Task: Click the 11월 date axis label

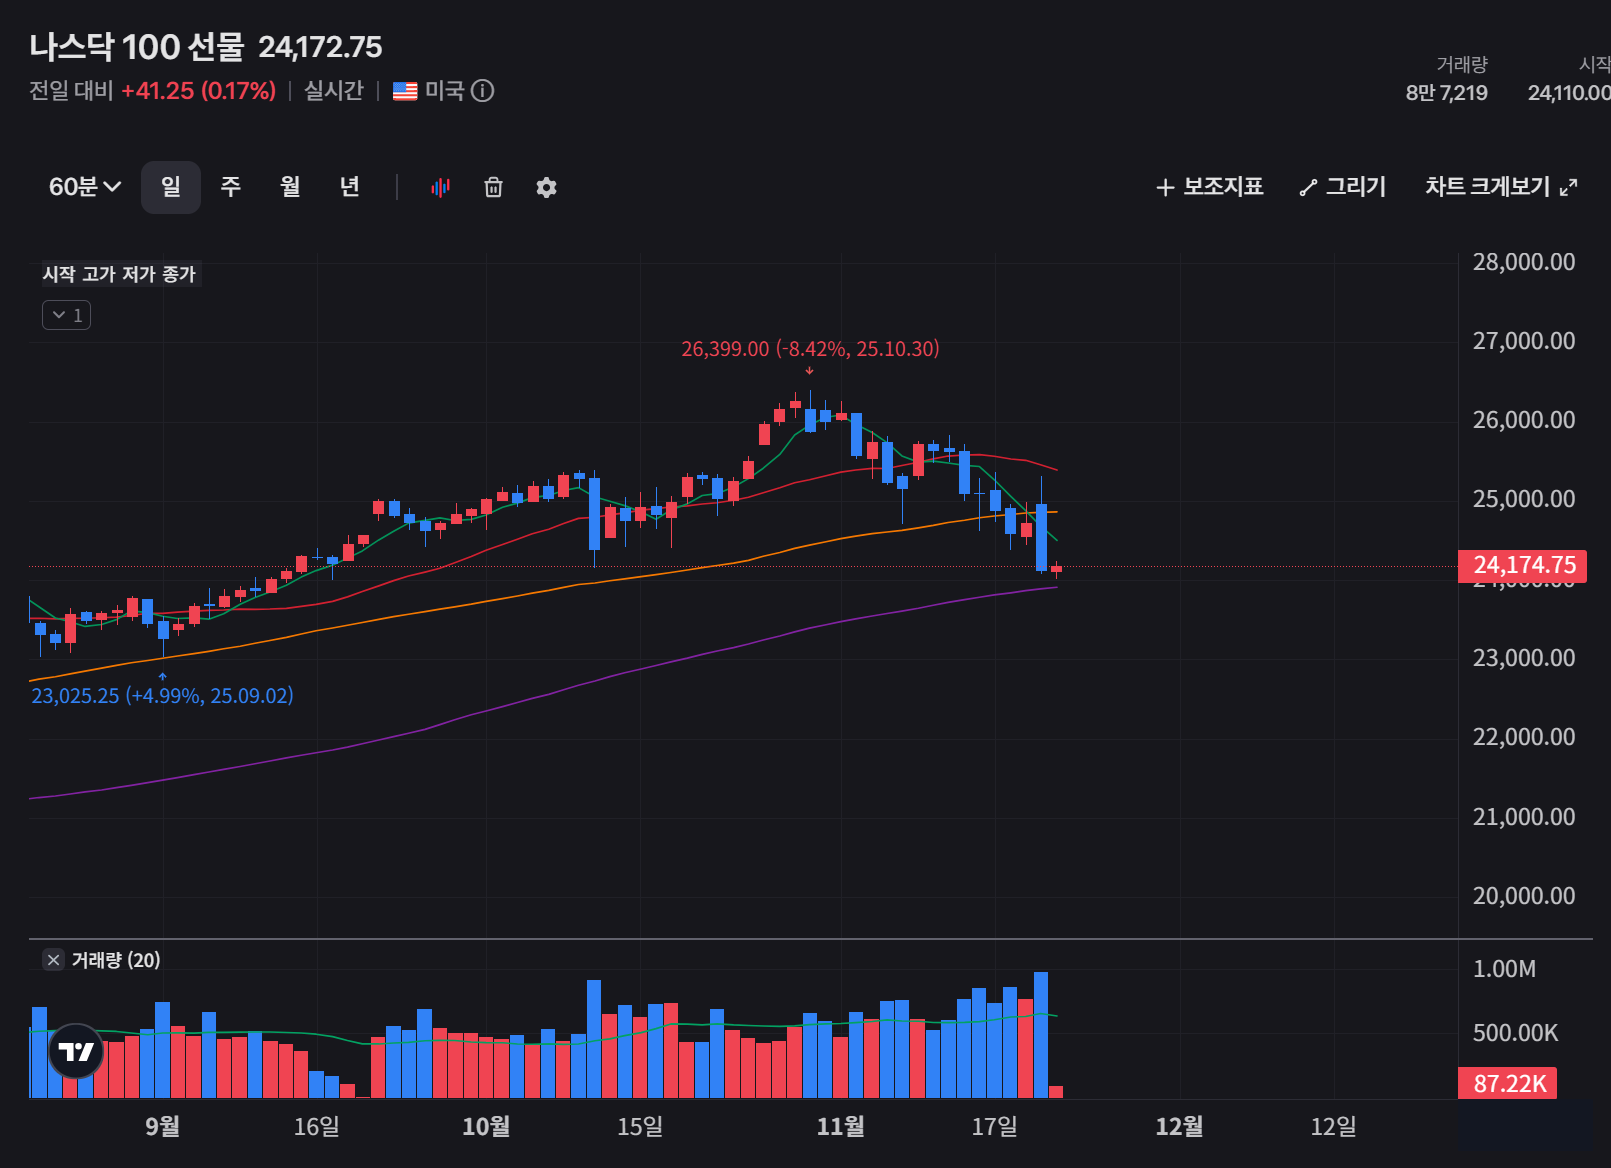Action: 841,1127
